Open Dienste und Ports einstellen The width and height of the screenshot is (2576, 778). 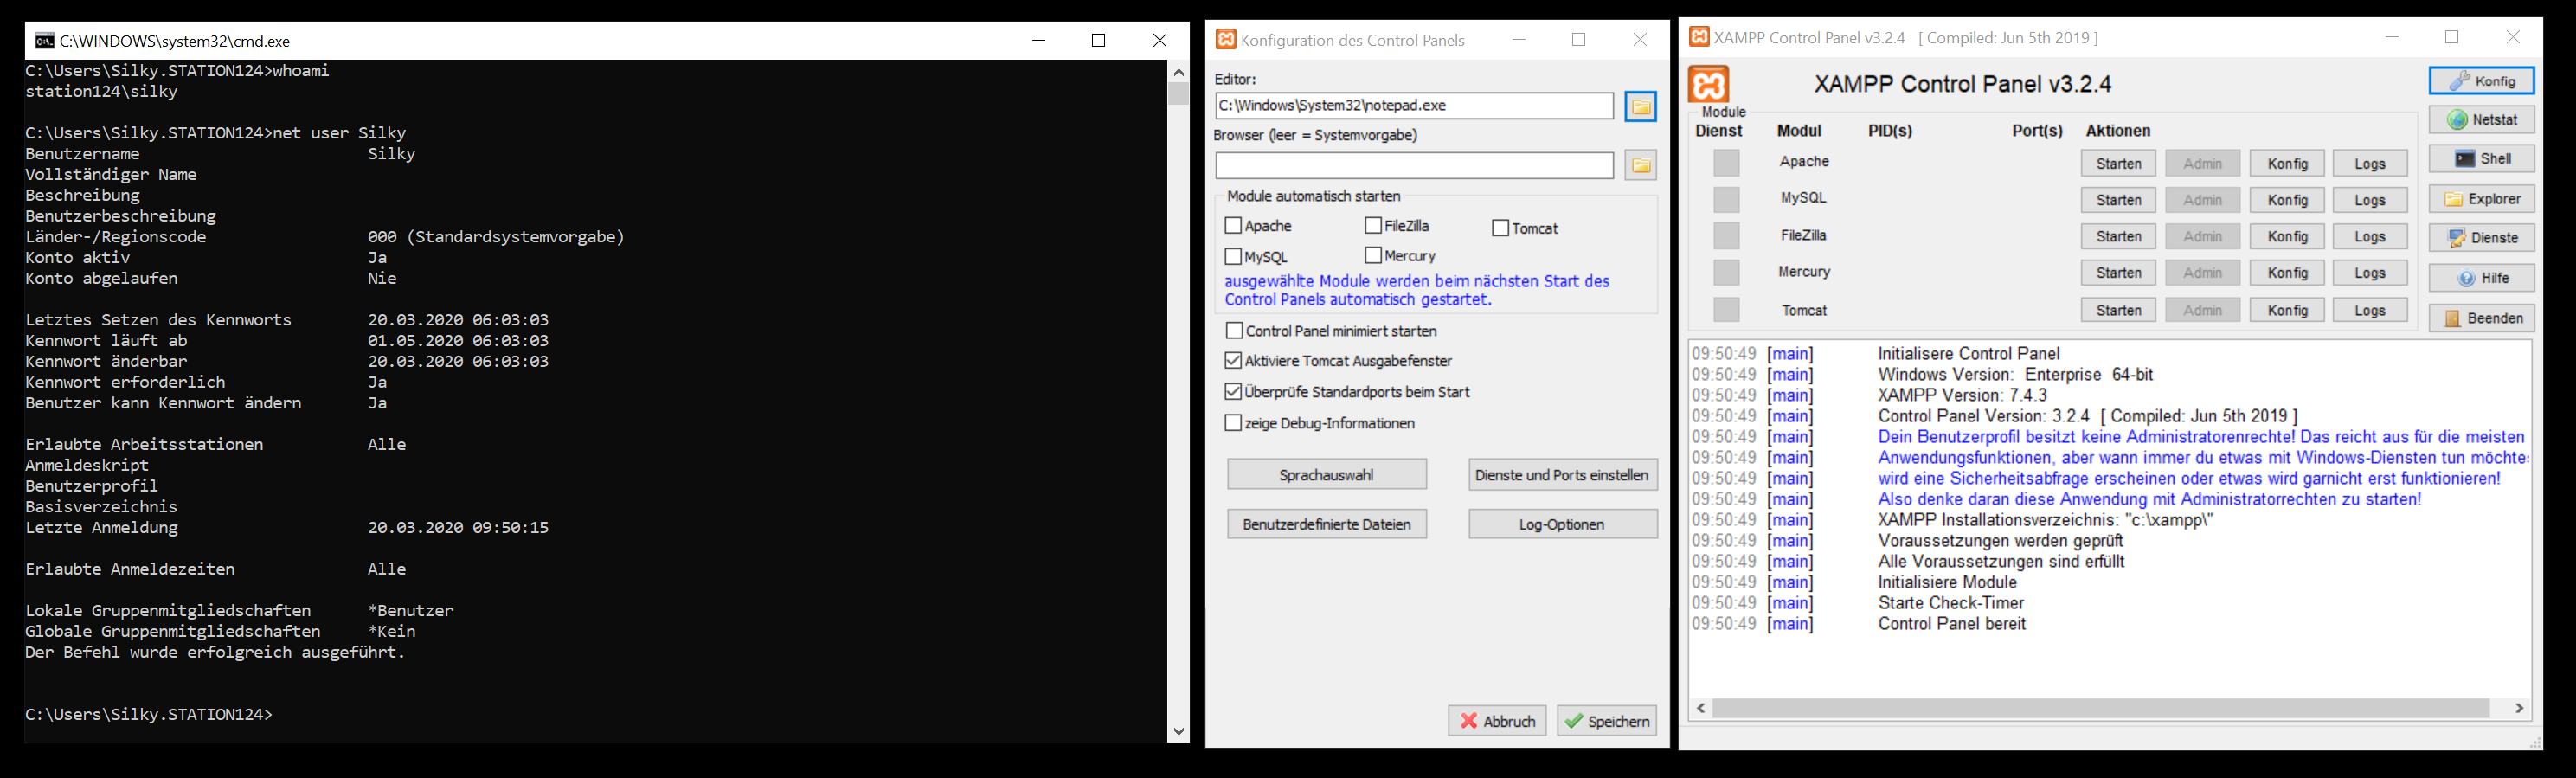click(1562, 474)
